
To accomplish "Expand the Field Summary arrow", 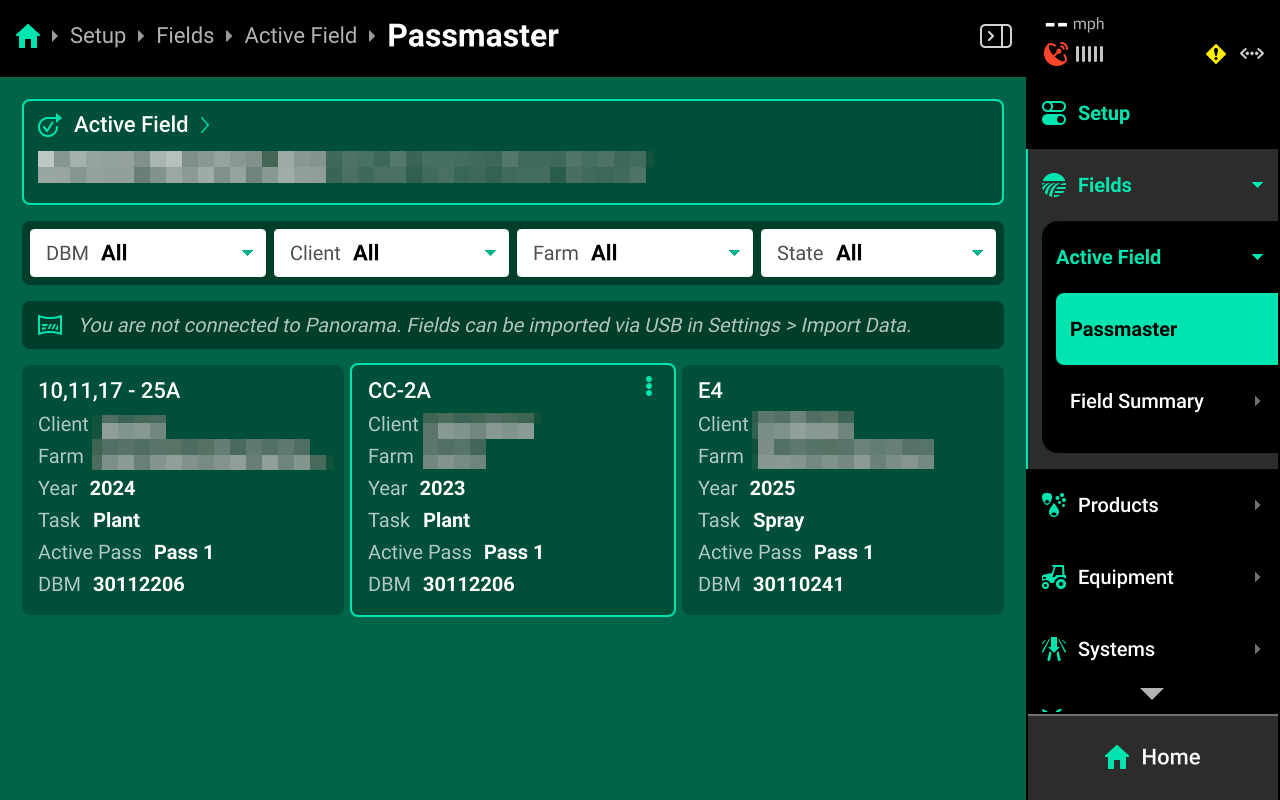I will [x=1258, y=401].
